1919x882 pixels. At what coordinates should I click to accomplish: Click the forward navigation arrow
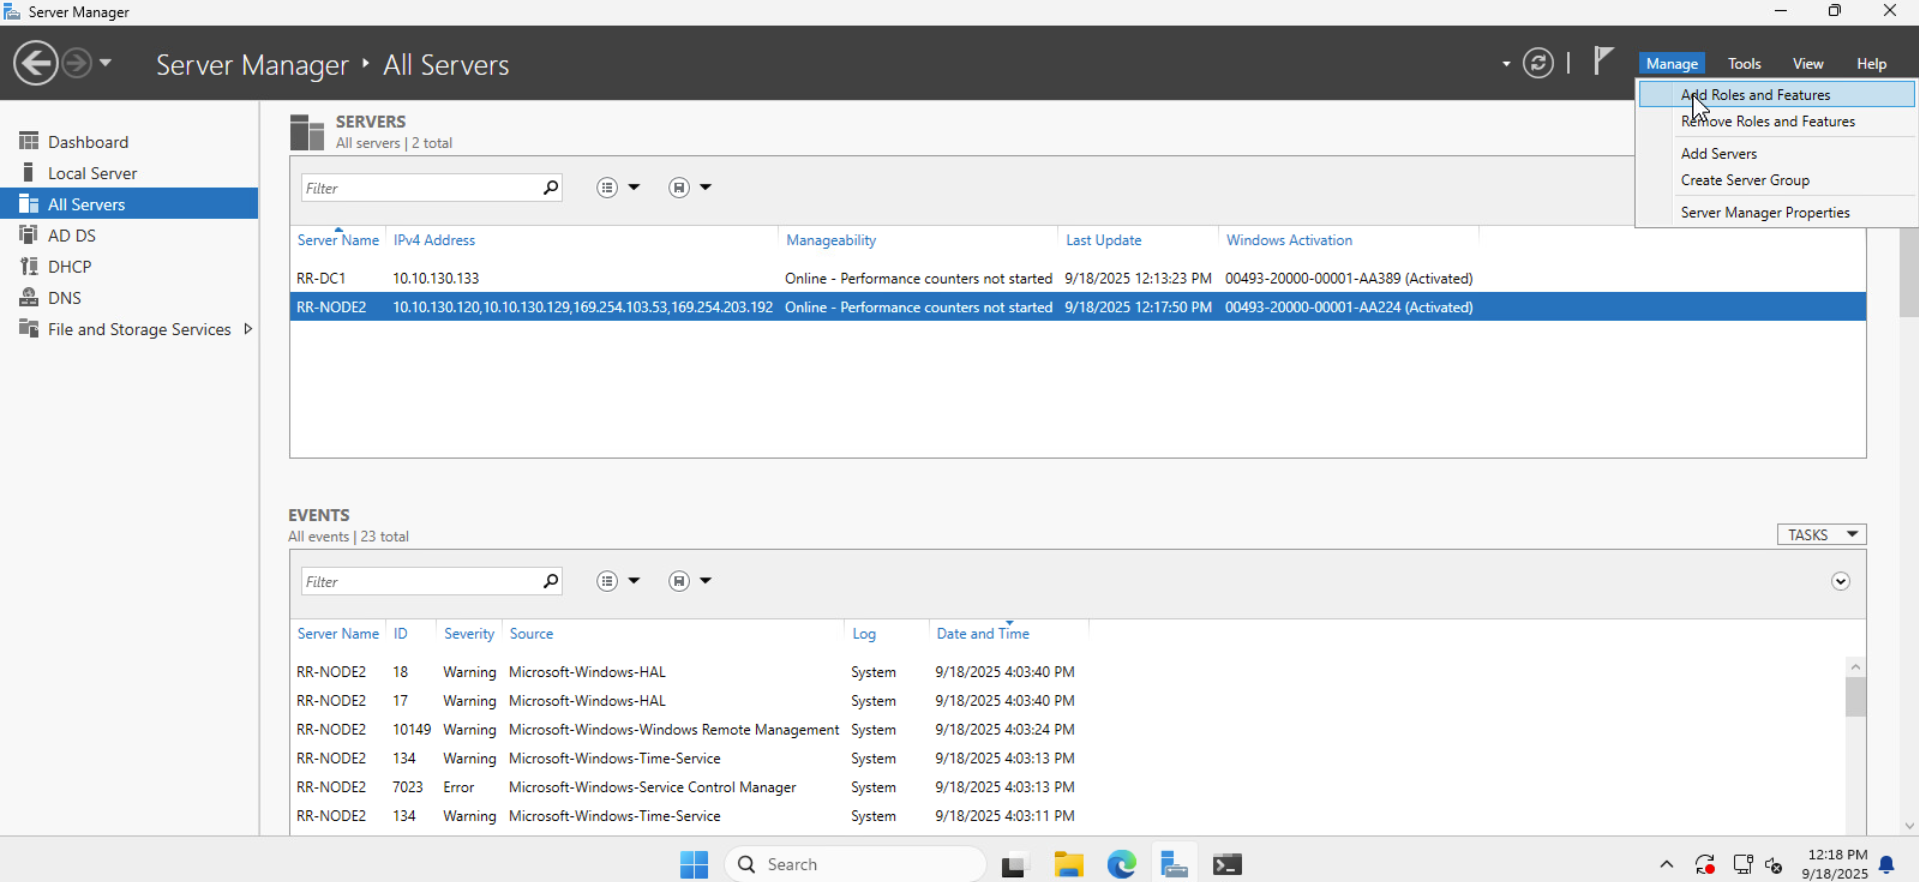[76, 64]
